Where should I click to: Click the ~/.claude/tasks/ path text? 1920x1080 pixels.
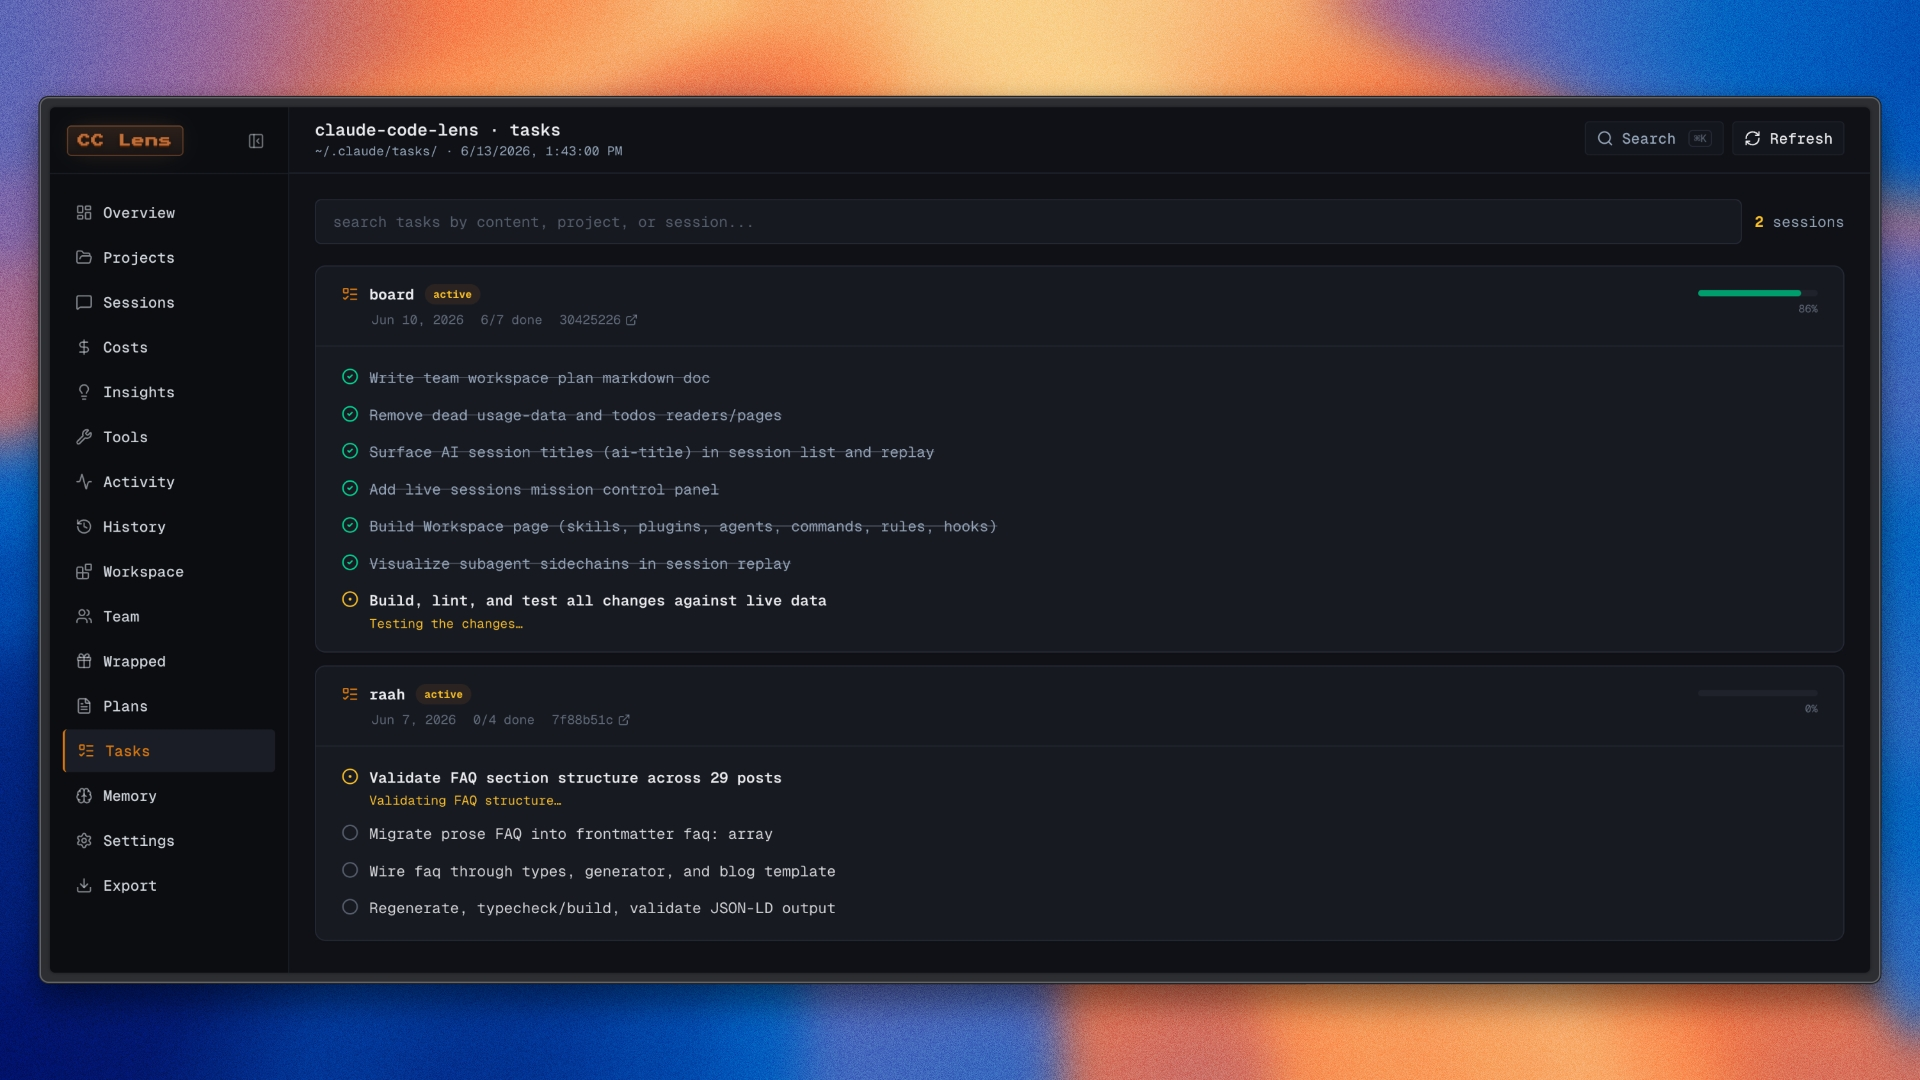point(376,152)
